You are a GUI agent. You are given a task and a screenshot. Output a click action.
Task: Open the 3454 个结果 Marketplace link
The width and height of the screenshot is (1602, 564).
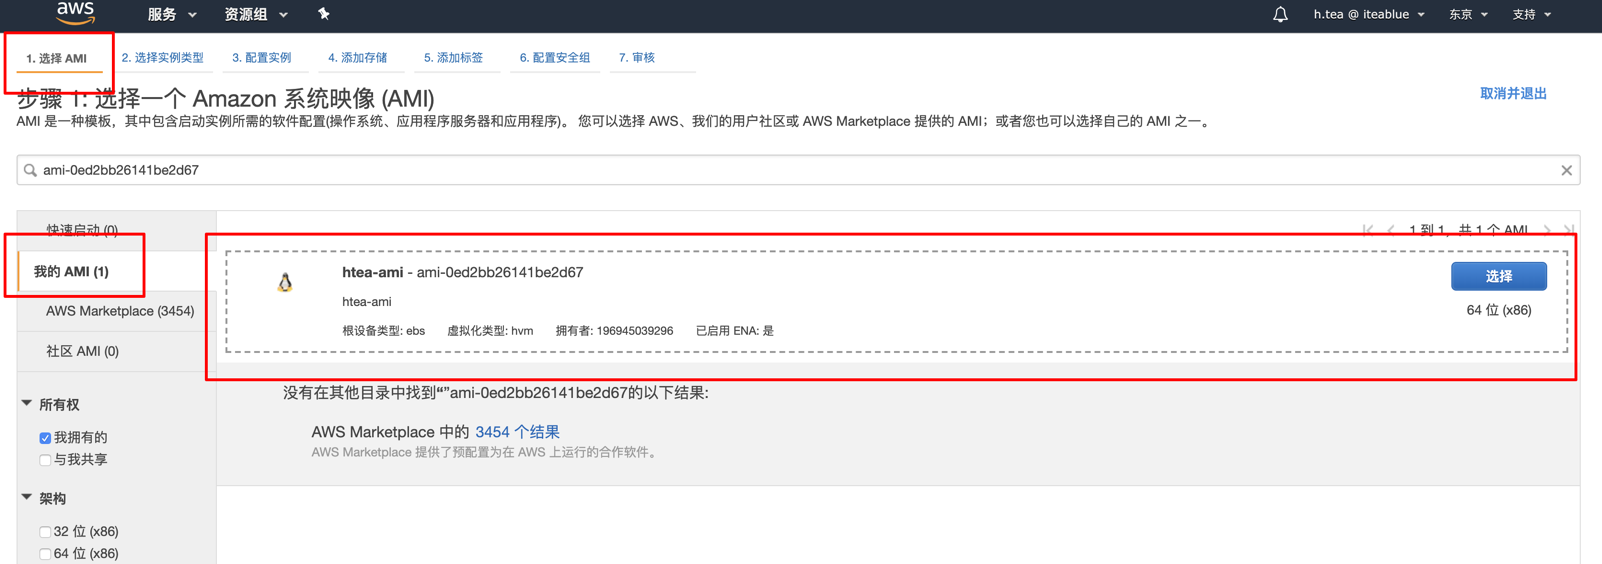click(517, 432)
